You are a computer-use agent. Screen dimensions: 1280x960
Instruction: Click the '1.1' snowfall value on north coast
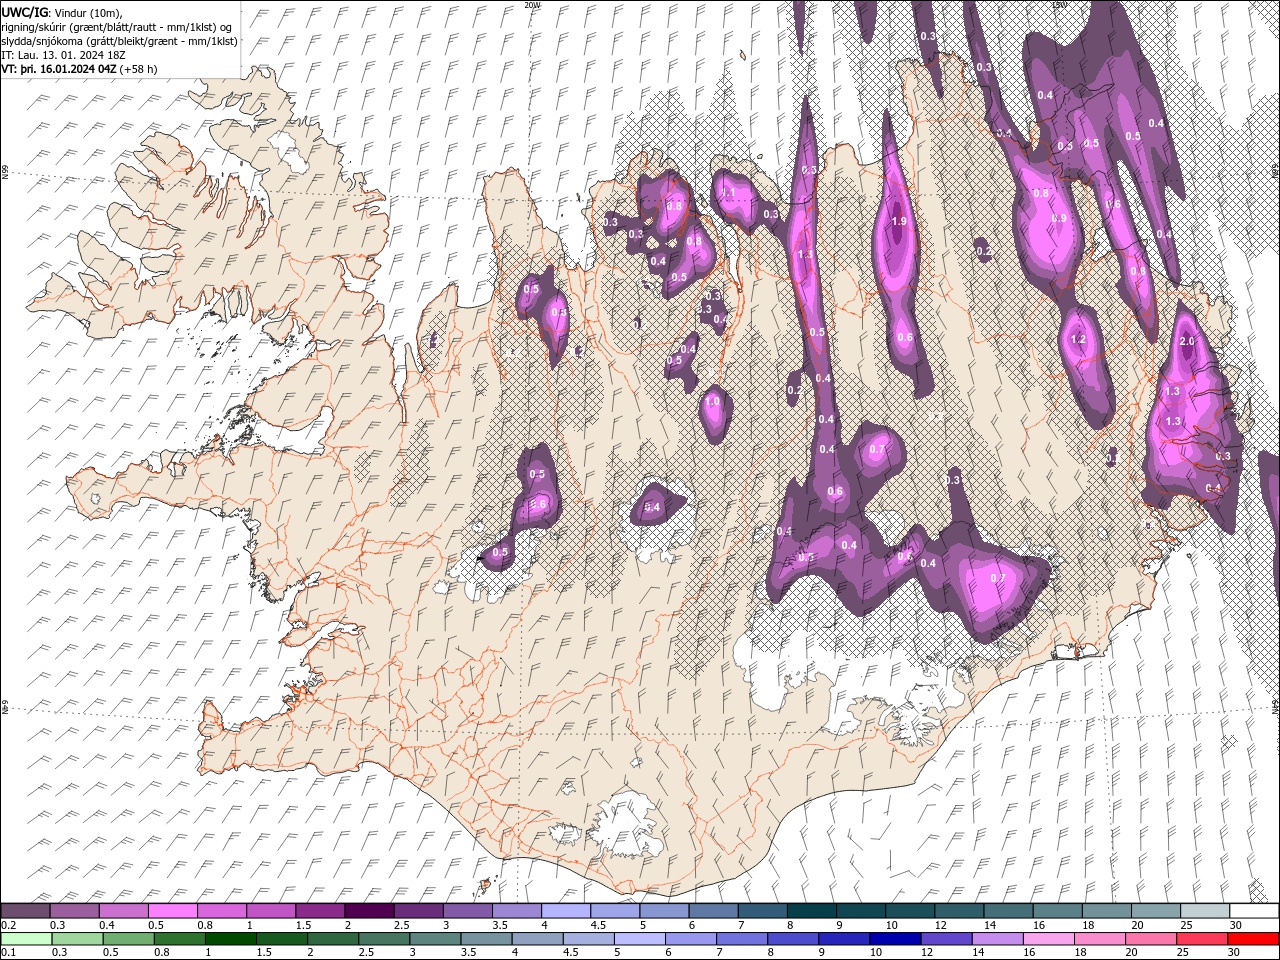click(728, 192)
